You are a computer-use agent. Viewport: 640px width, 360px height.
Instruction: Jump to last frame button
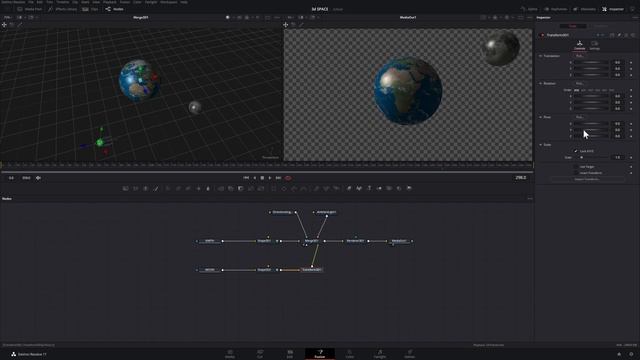pyautogui.click(x=278, y=178)
